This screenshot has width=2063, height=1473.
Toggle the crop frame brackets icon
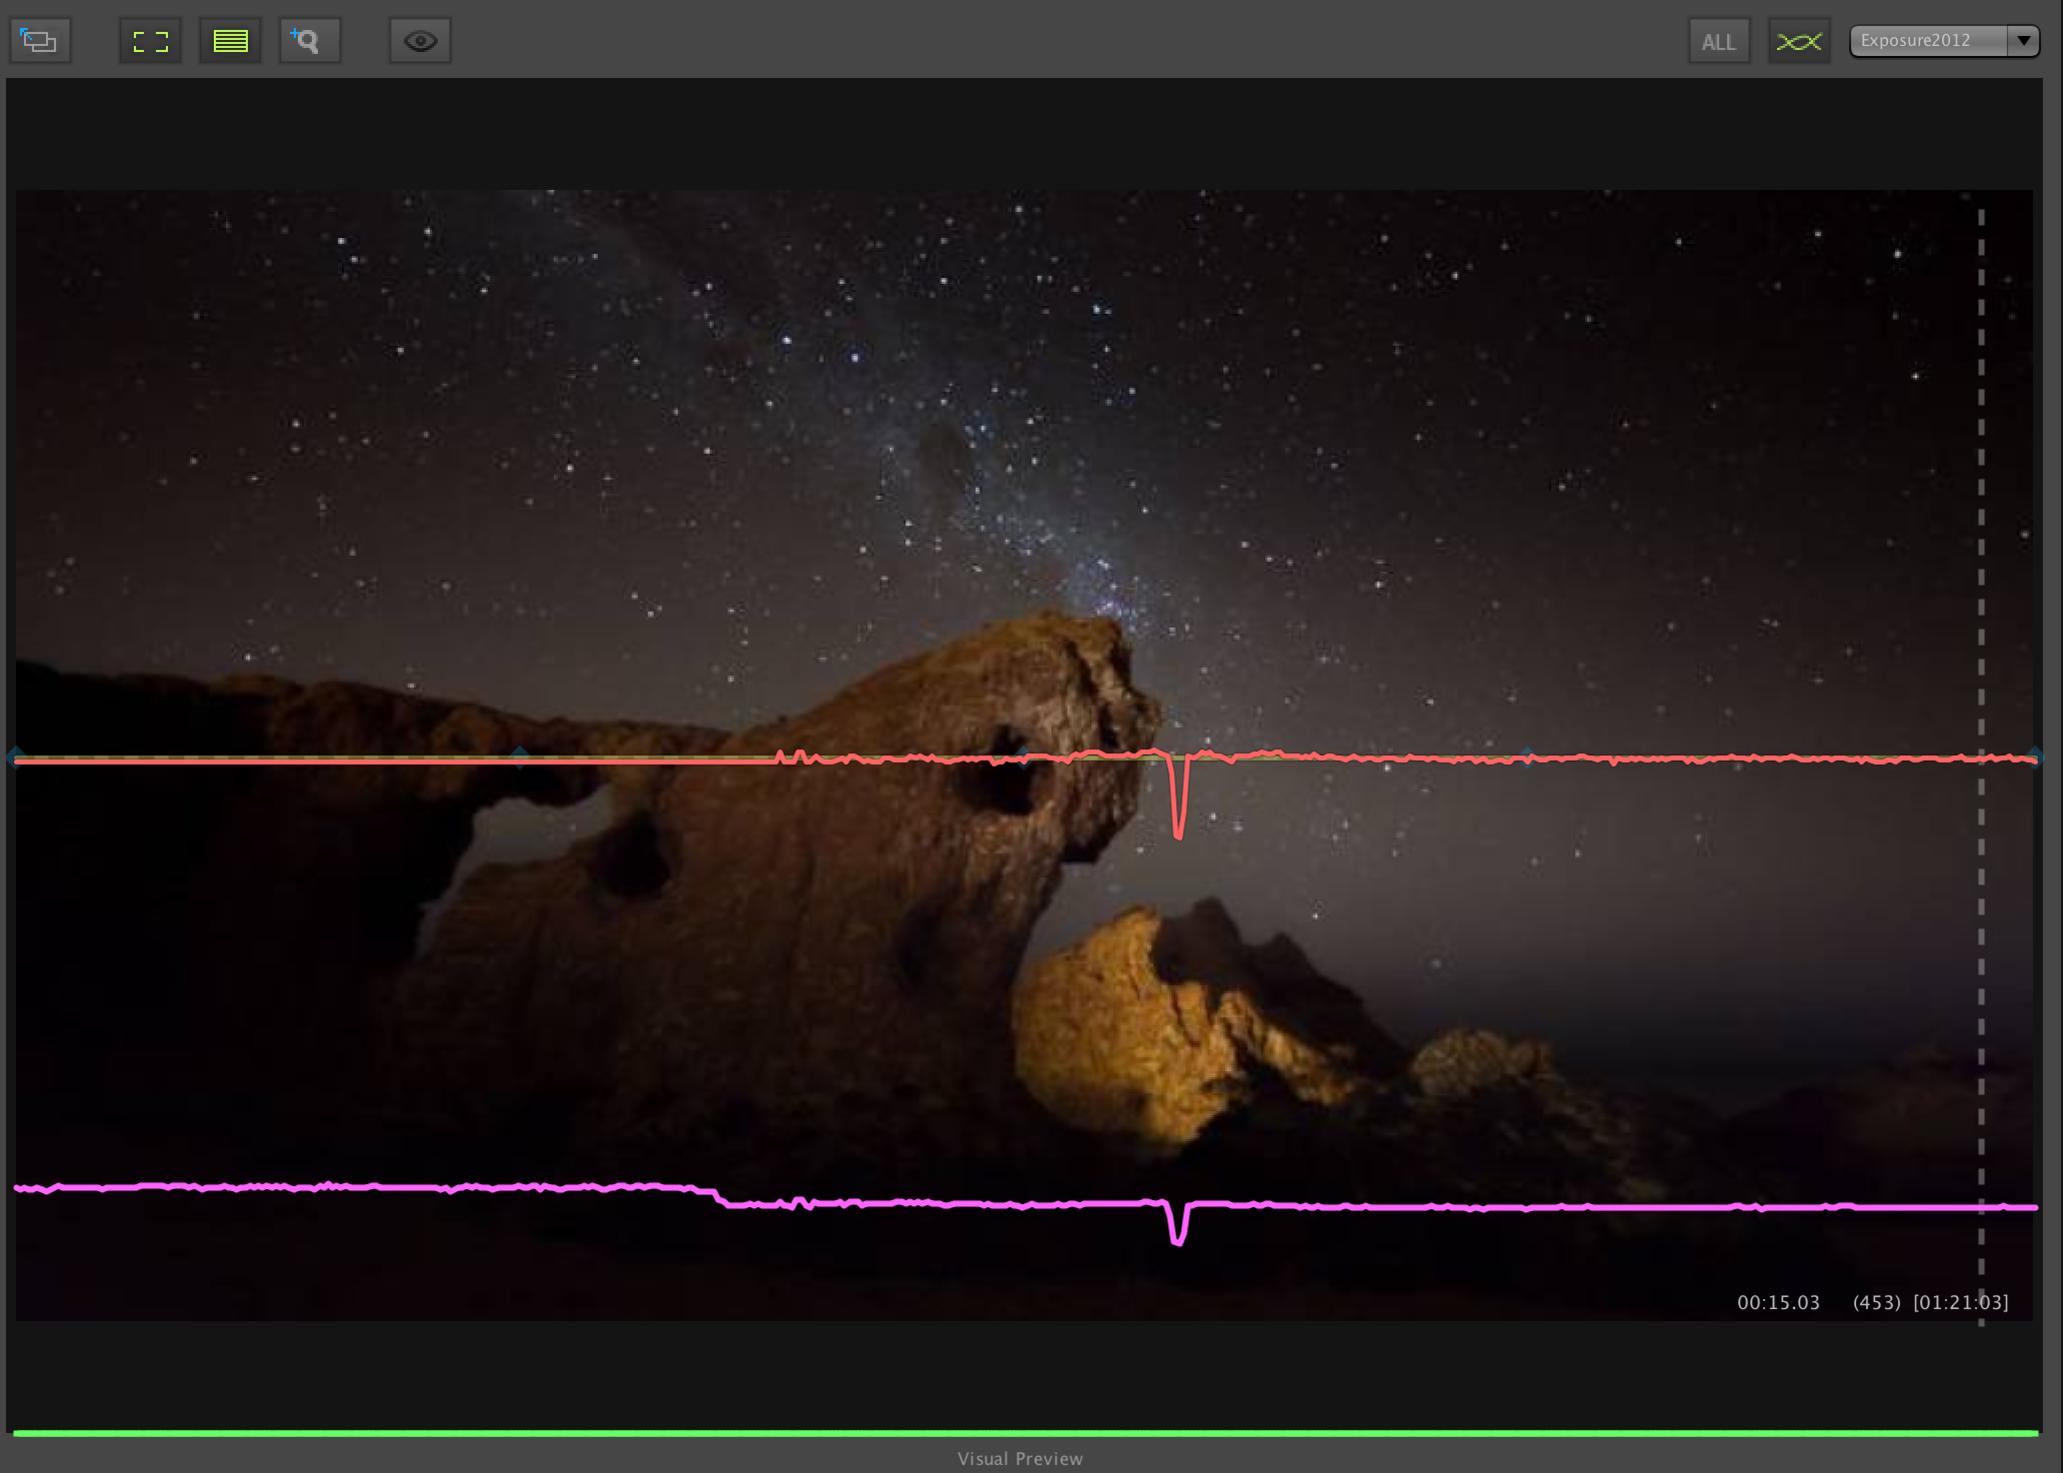point(150,41)
